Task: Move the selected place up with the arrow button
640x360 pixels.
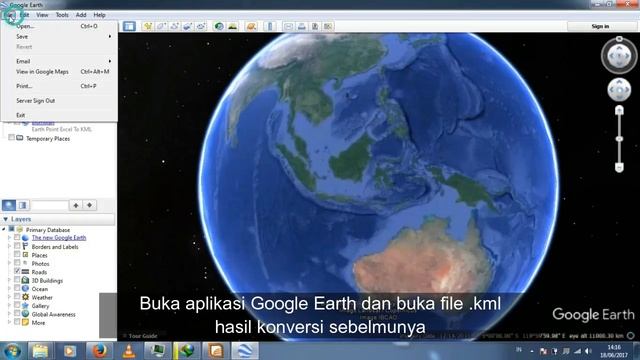Action: (76, 205)
